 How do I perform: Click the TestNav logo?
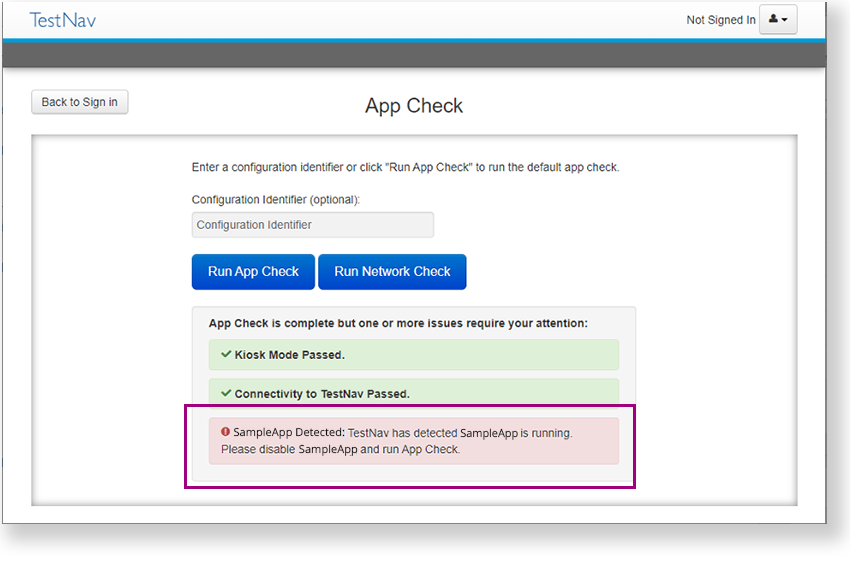point(63,20)
